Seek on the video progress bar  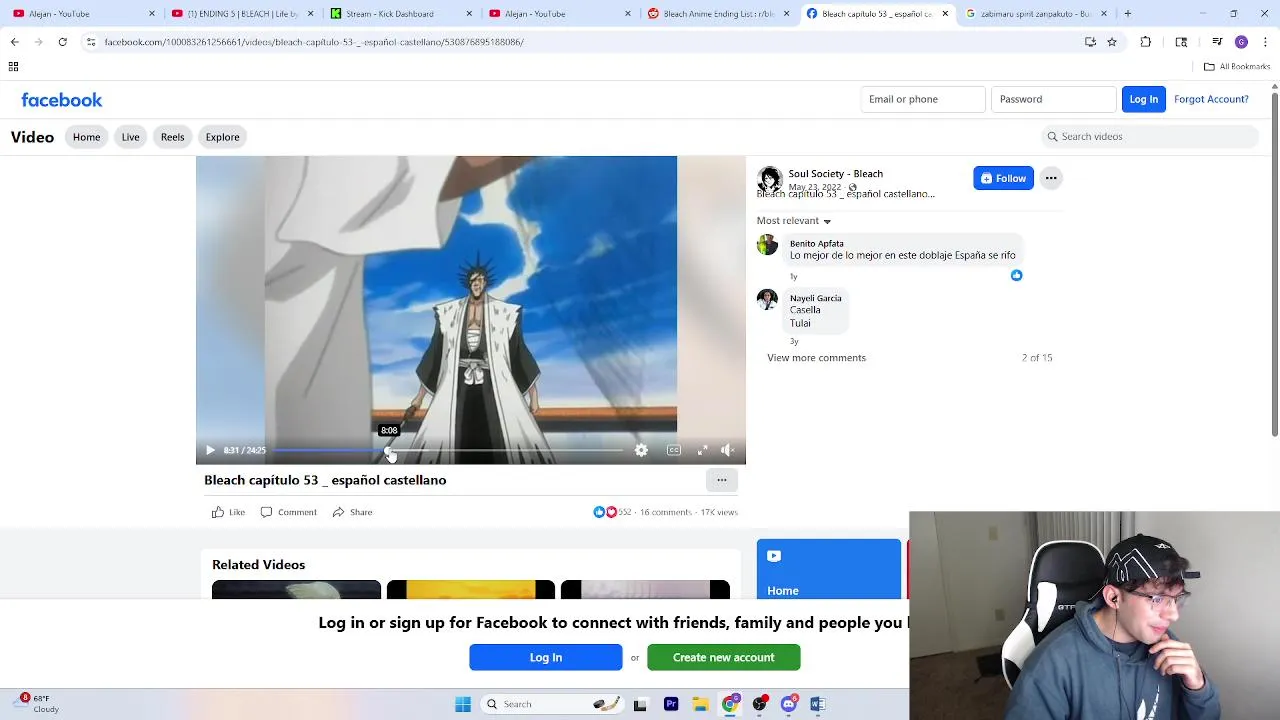(x=448, y=451)
